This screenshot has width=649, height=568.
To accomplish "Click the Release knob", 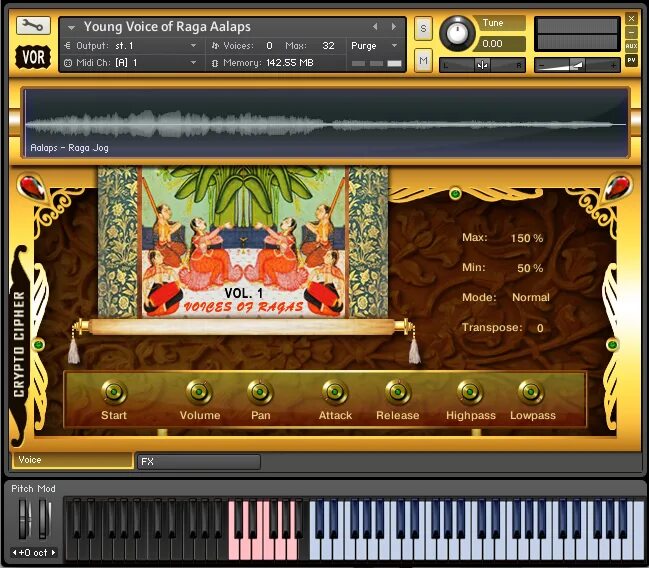I will click(x=398, y=392).
